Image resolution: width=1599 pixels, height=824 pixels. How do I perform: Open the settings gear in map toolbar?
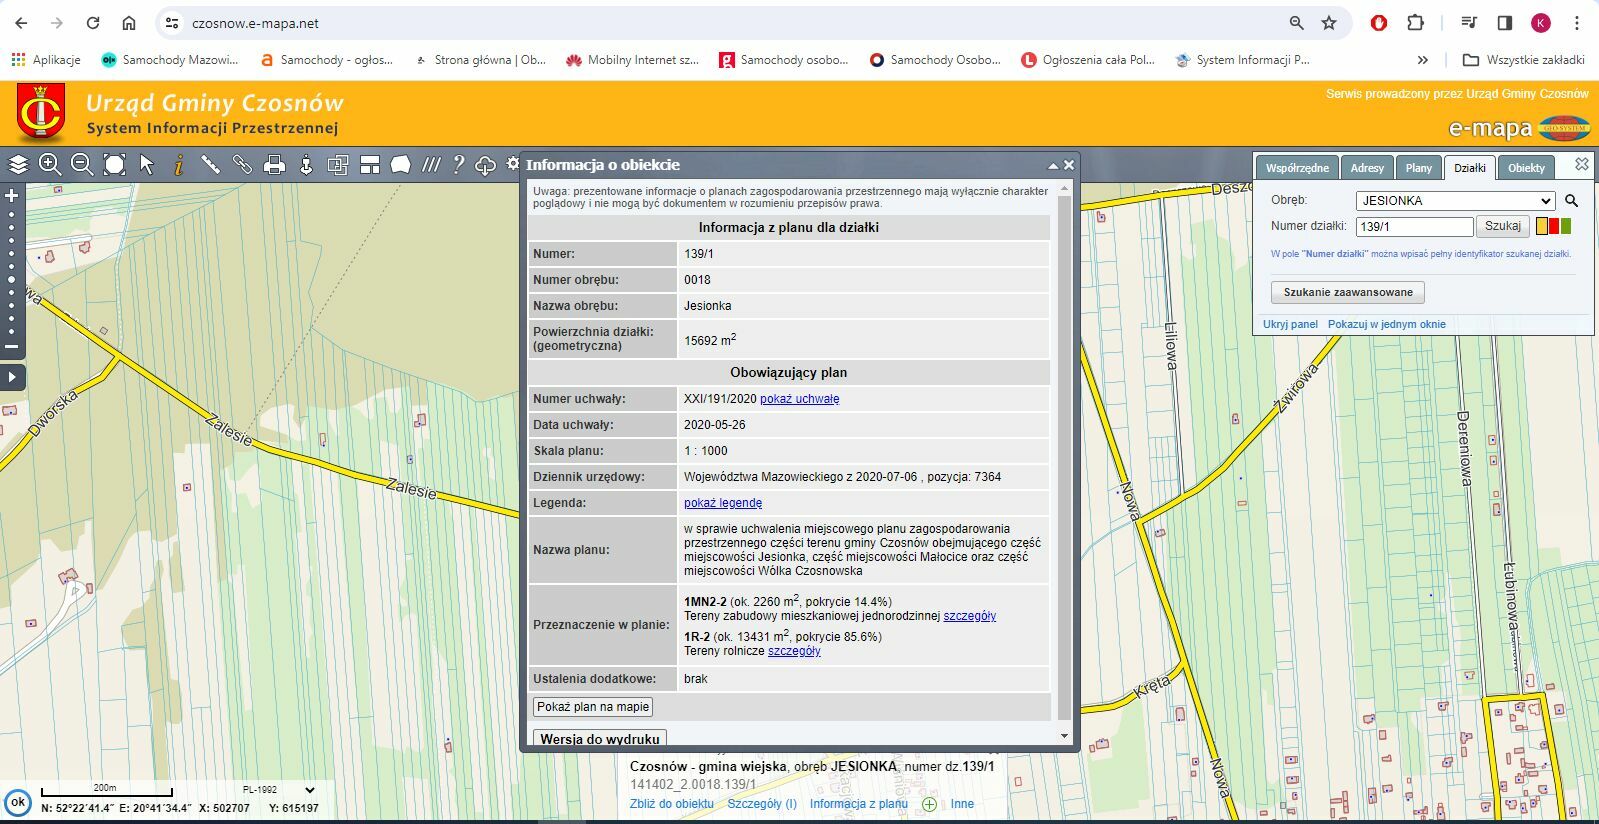point(513,164)
